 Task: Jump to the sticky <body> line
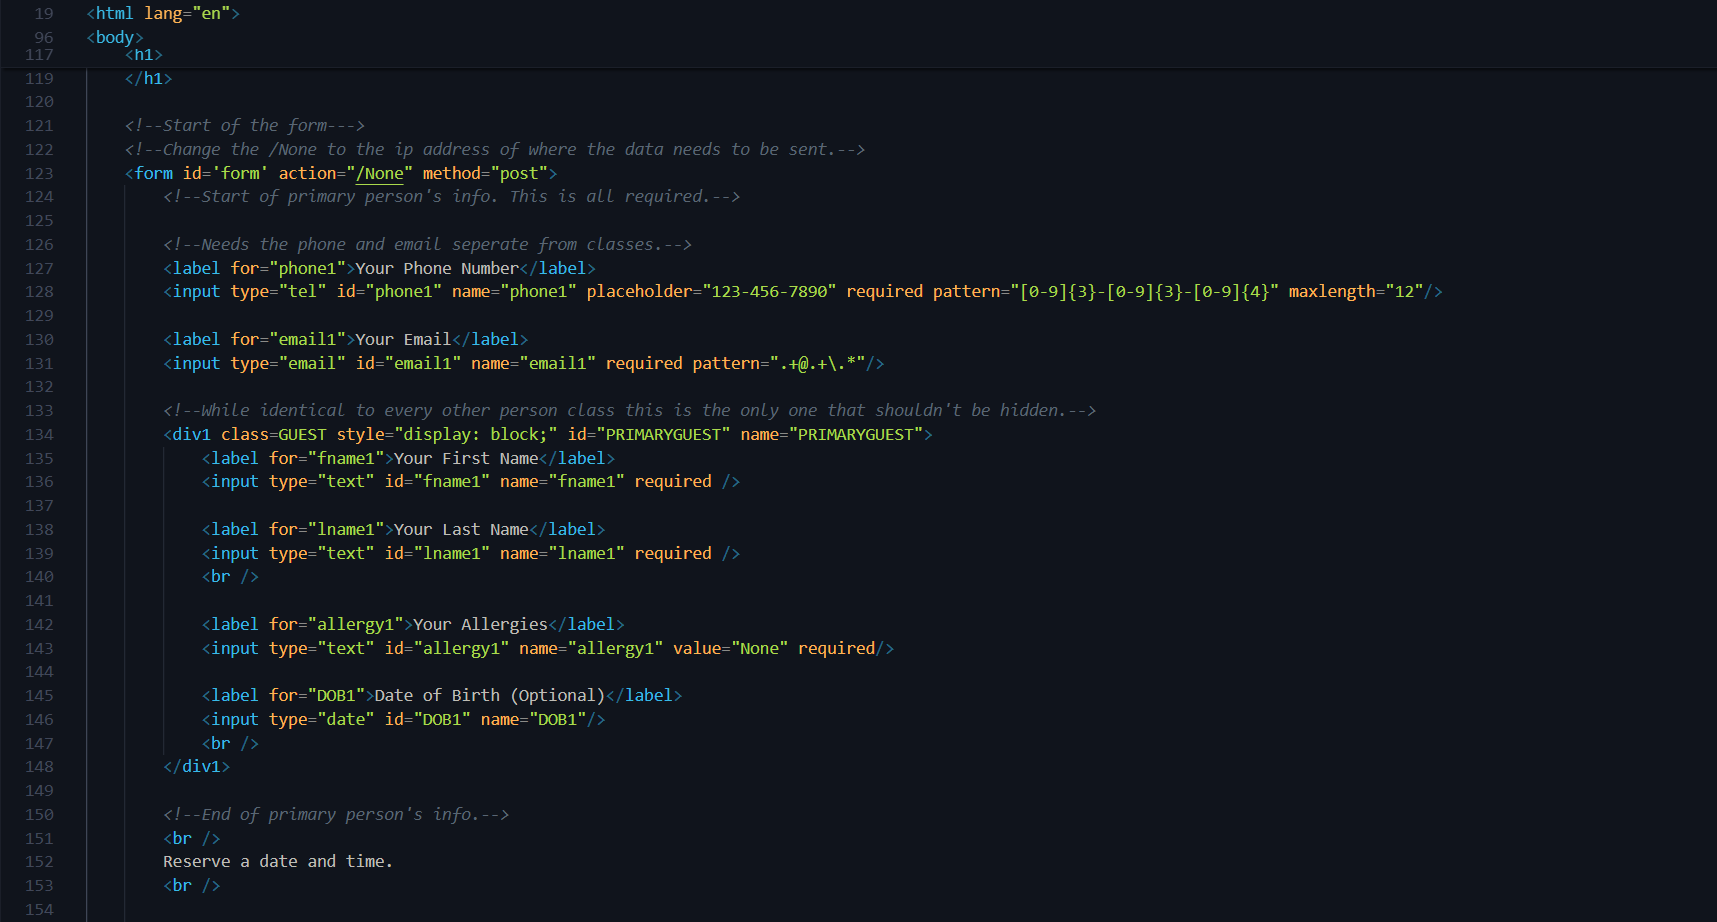[x=115, y=37]
